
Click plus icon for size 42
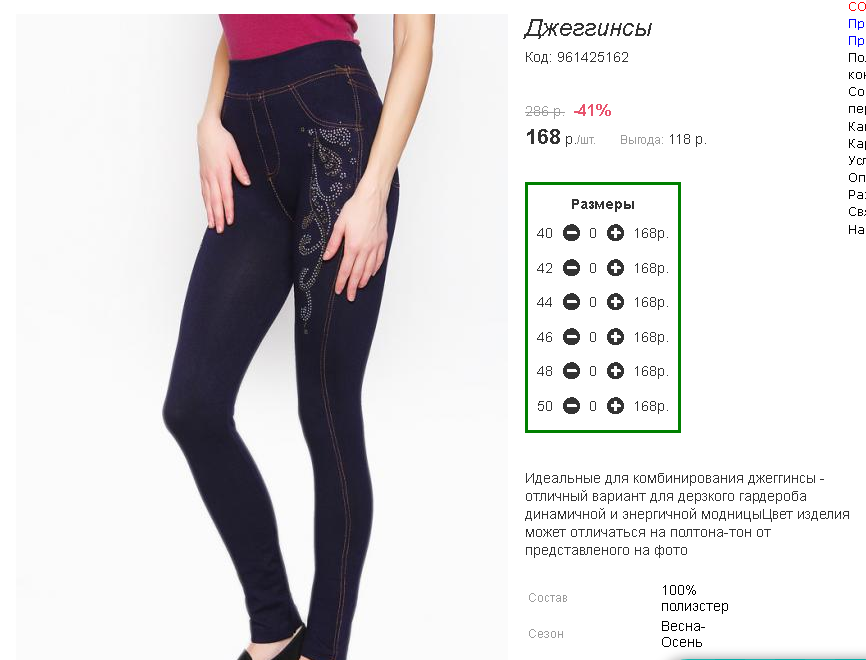[x=615, y=268]
